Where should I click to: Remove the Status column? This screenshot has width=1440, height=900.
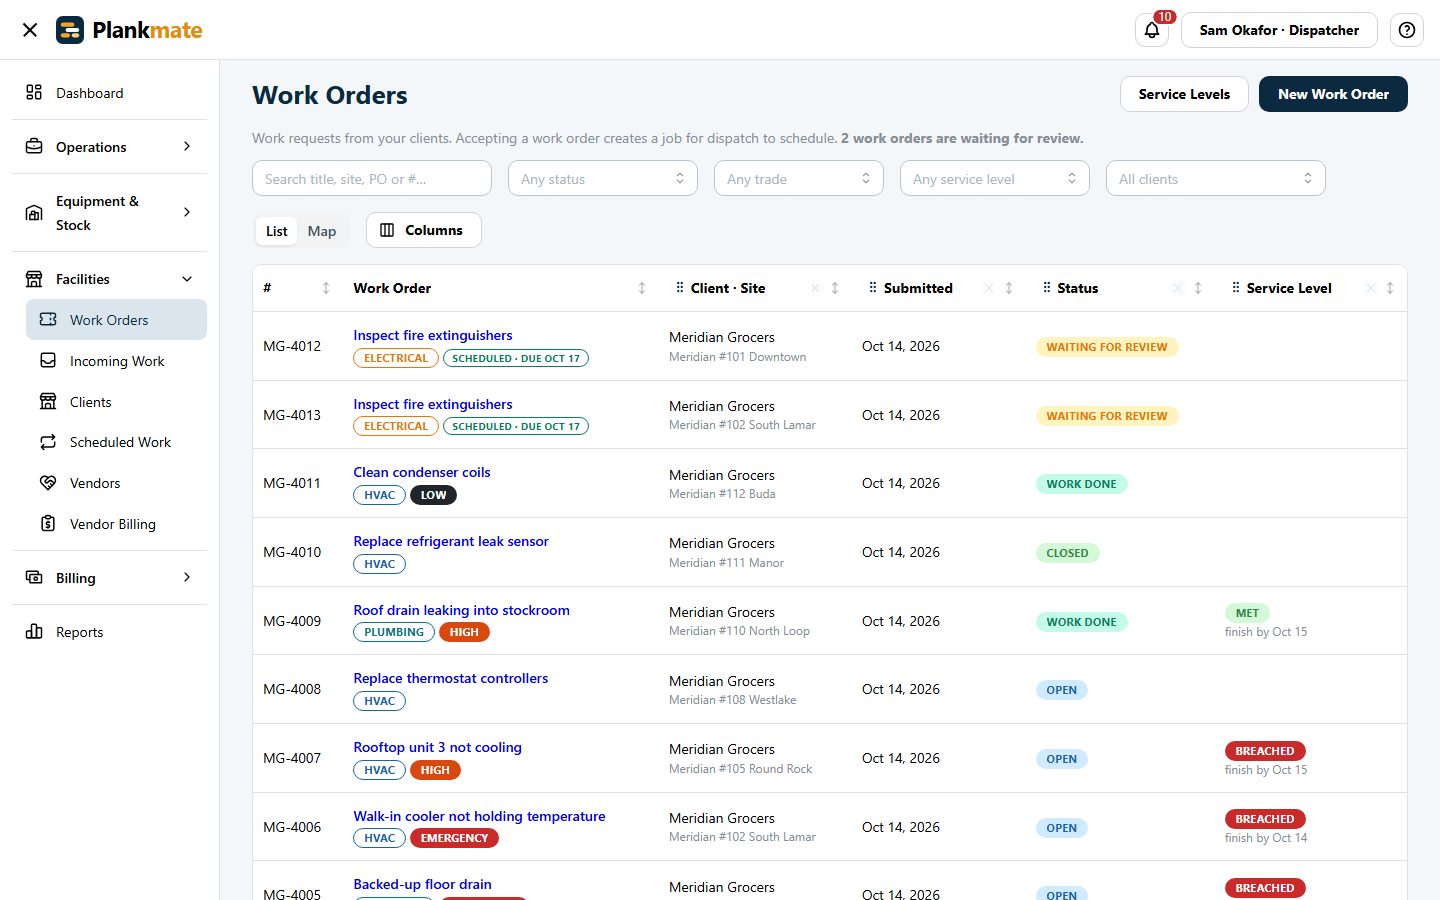click(1178, 288)
